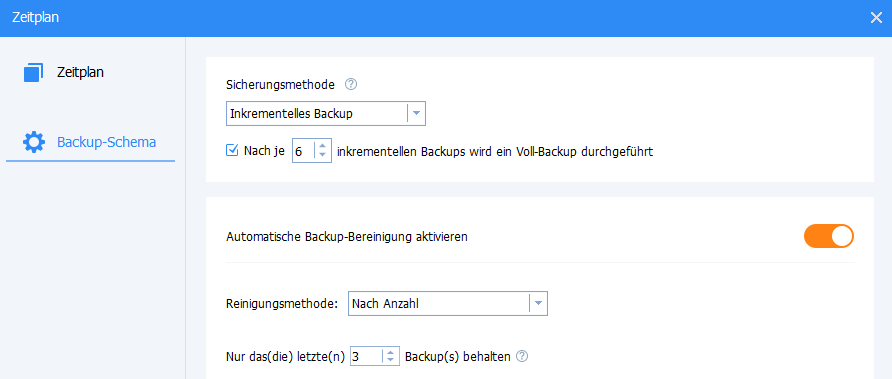The width and height of the screenshot is (892, 379).
Task: Click the Backup-Schema gear icon
Action: (34, 142)
